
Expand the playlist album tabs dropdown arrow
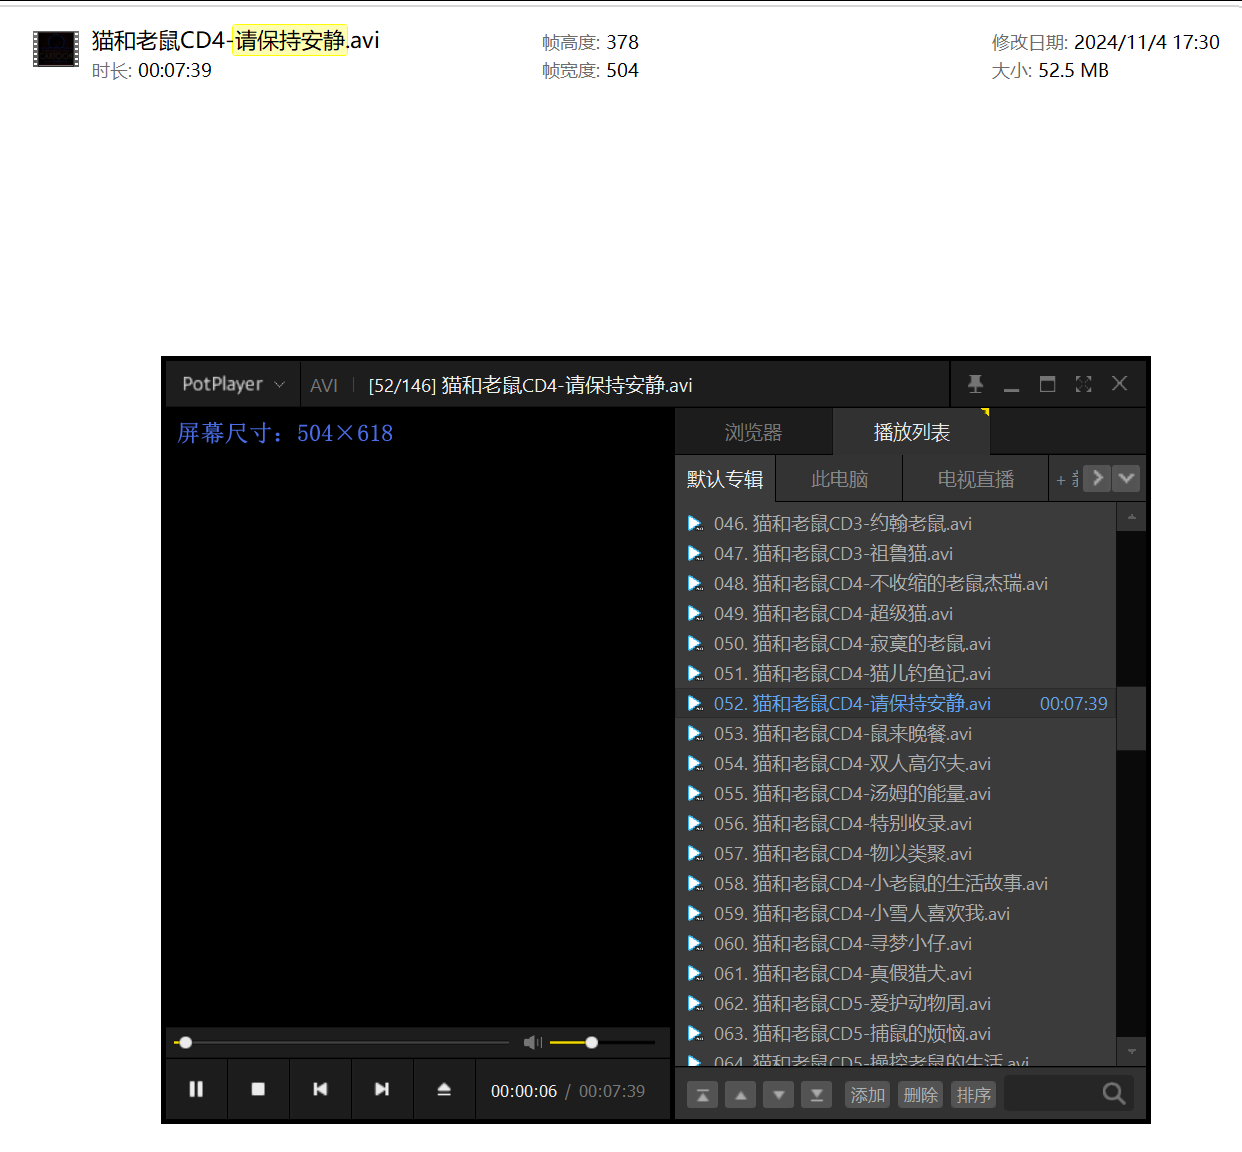pos(1126,478)
